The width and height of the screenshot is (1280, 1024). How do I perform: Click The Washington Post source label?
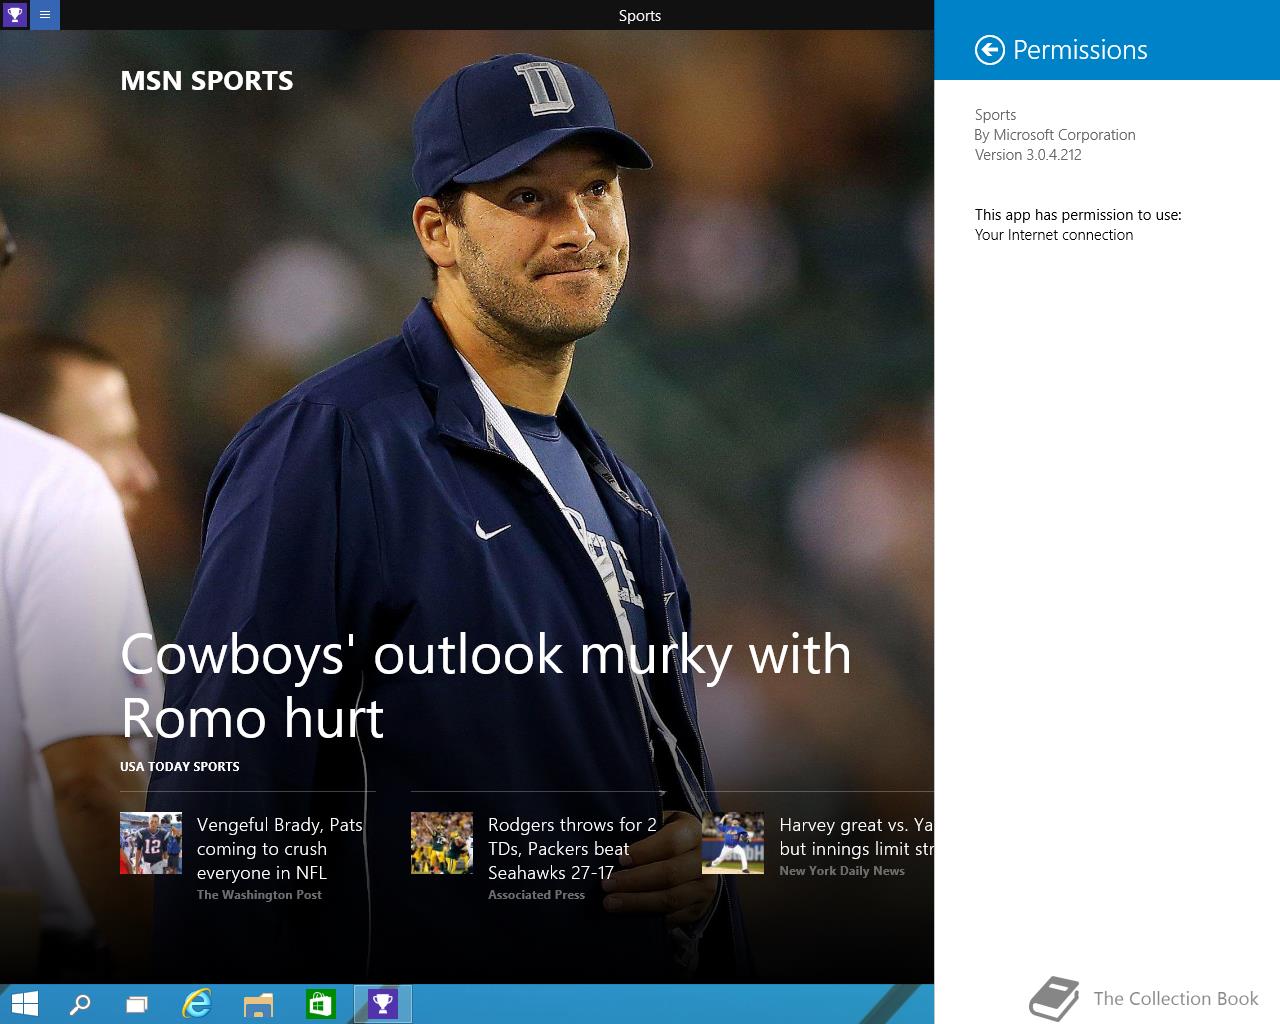(x=259, y=895)
